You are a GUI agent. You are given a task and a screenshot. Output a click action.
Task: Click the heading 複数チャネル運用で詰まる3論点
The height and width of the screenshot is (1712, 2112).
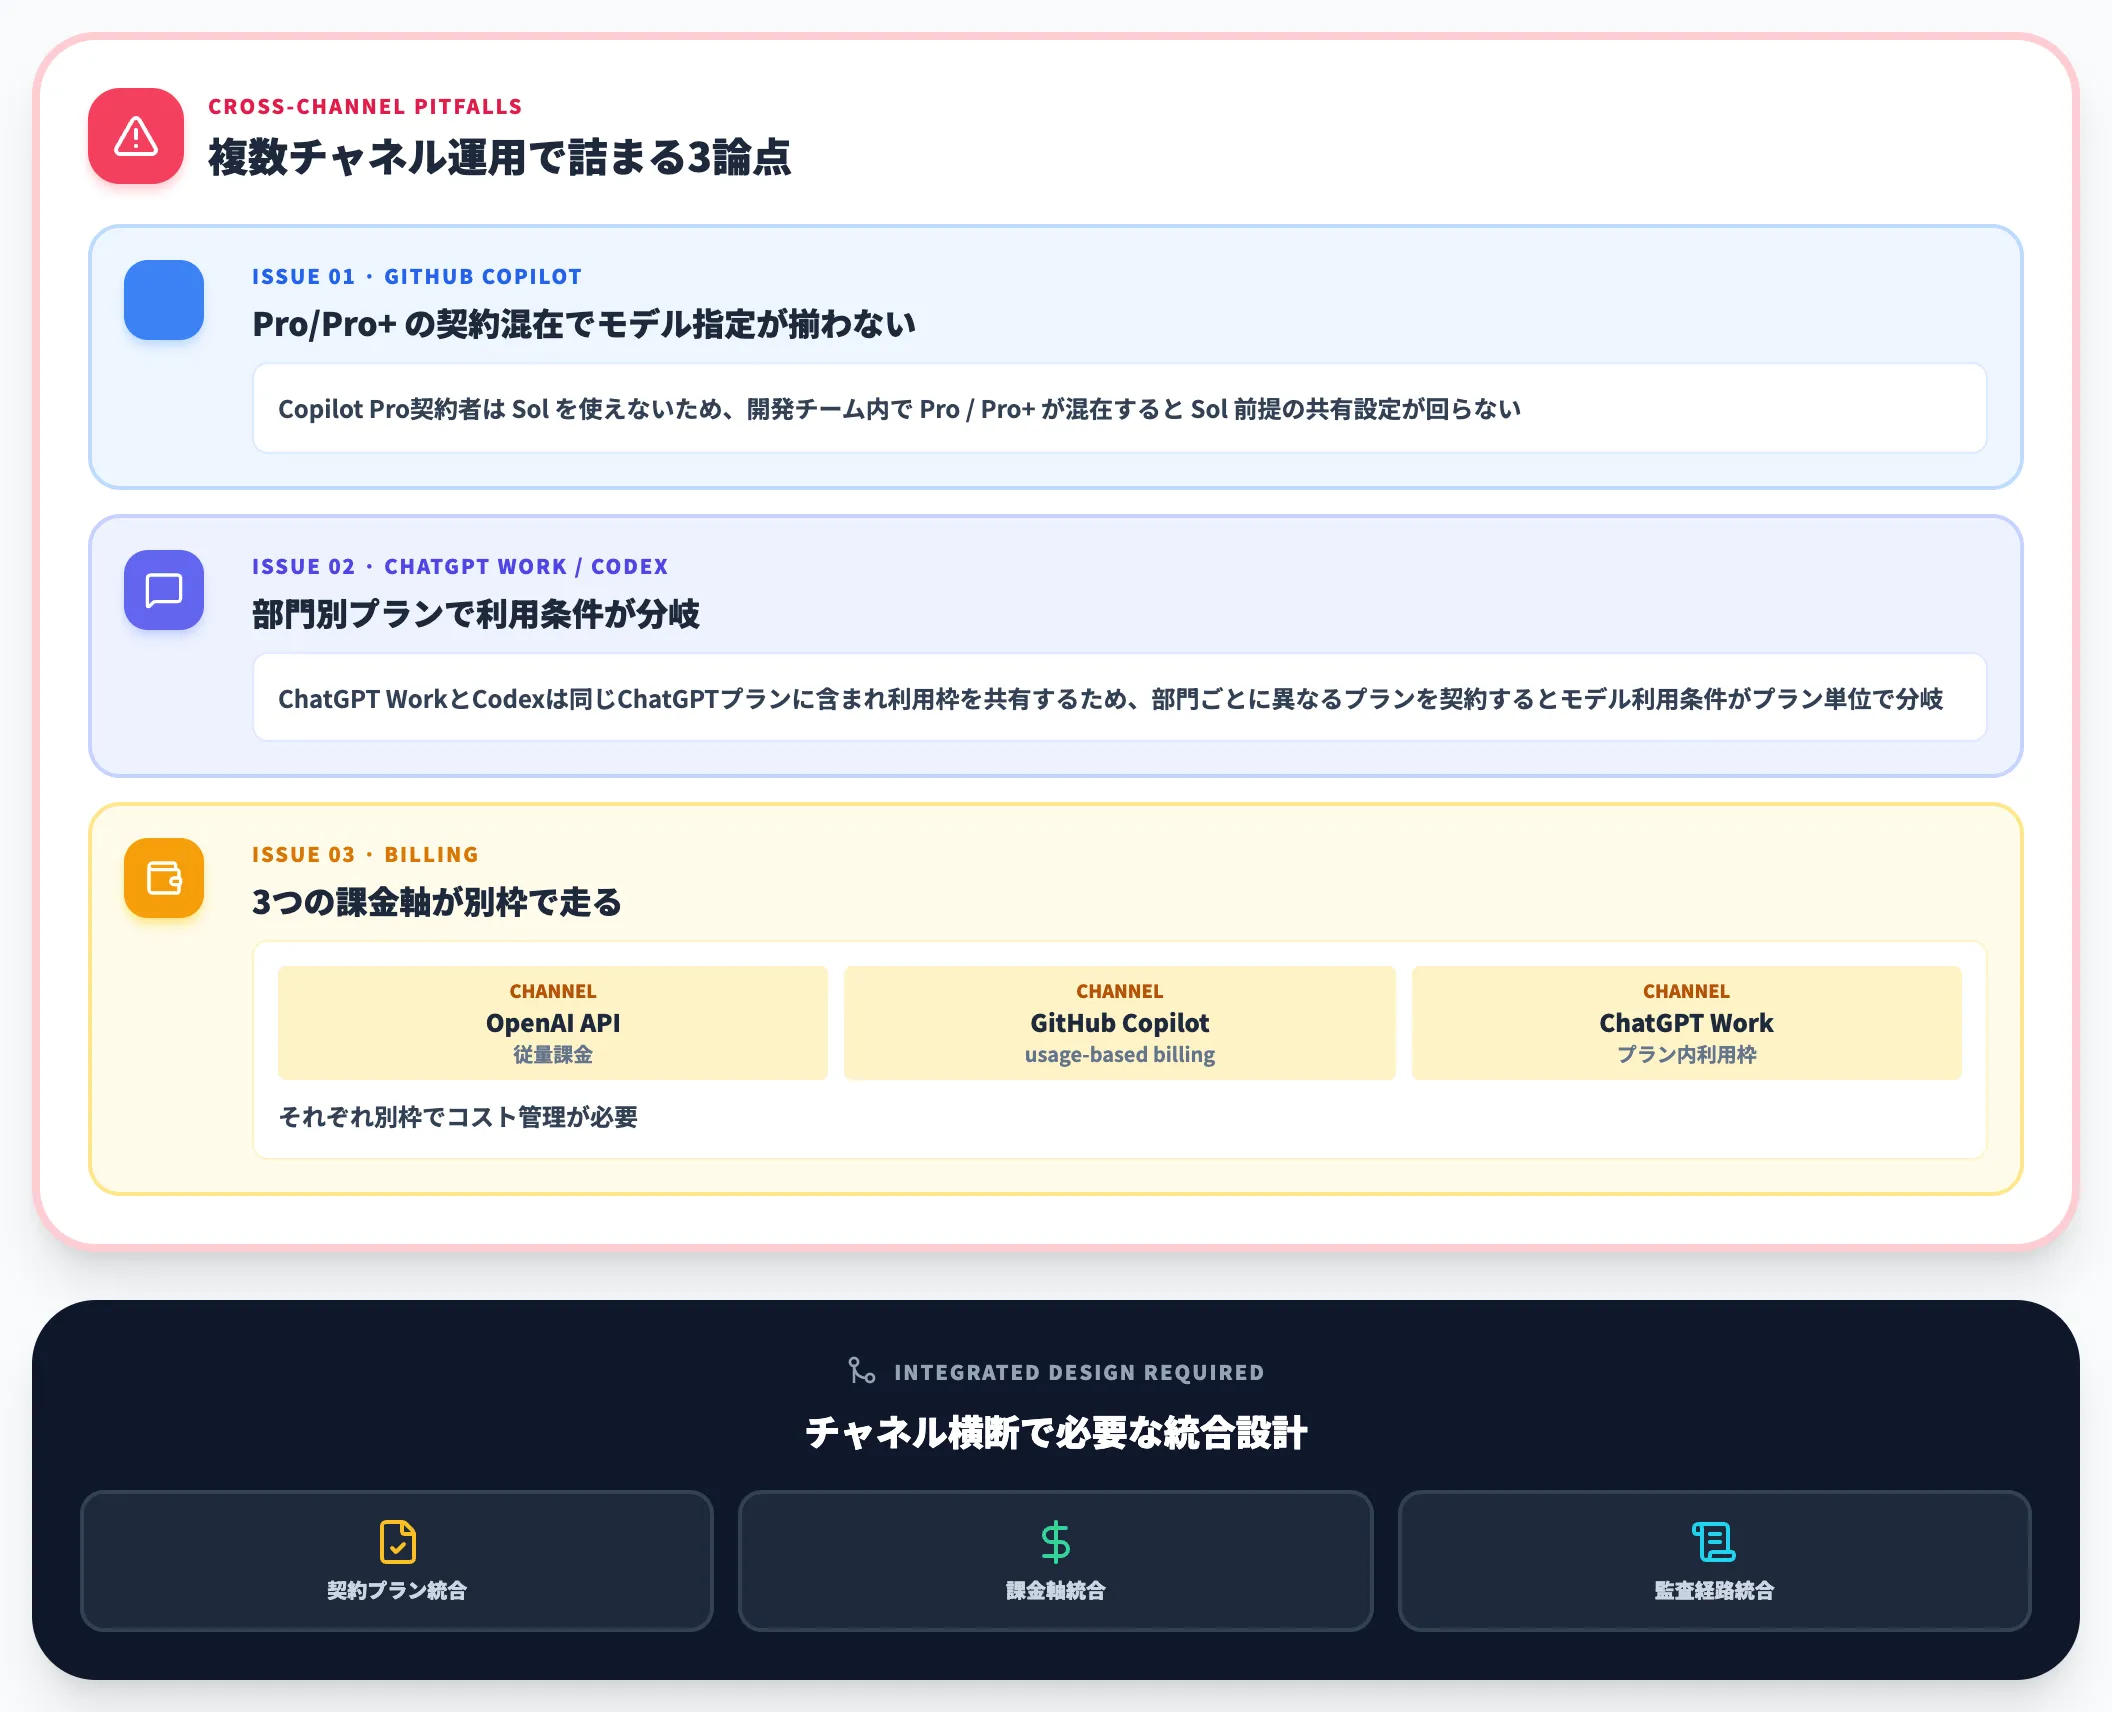[x=499, y=157]
